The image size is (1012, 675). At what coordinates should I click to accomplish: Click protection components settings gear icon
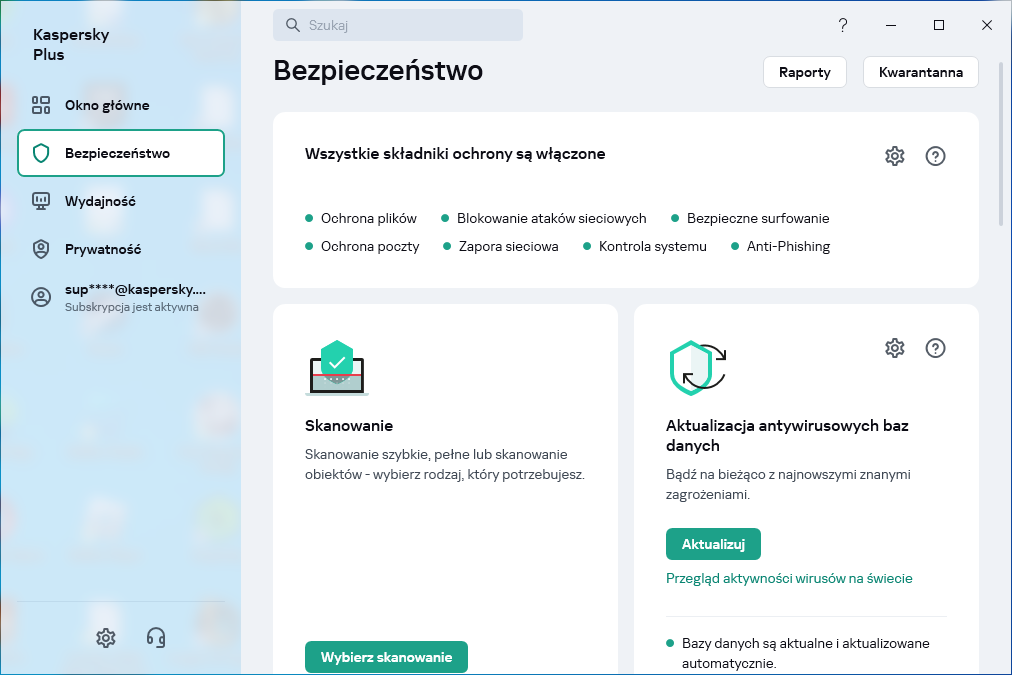(894, 156)
